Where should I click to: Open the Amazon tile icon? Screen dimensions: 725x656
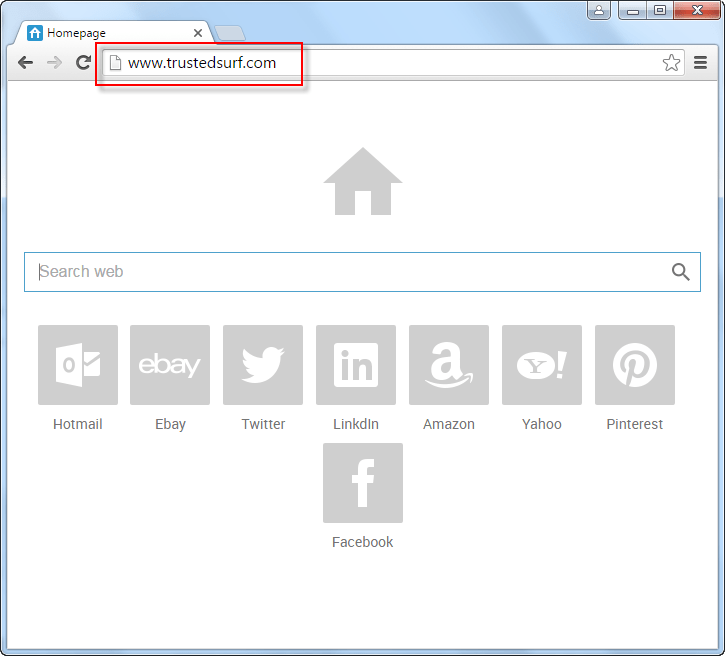click(x=449, y=365)
